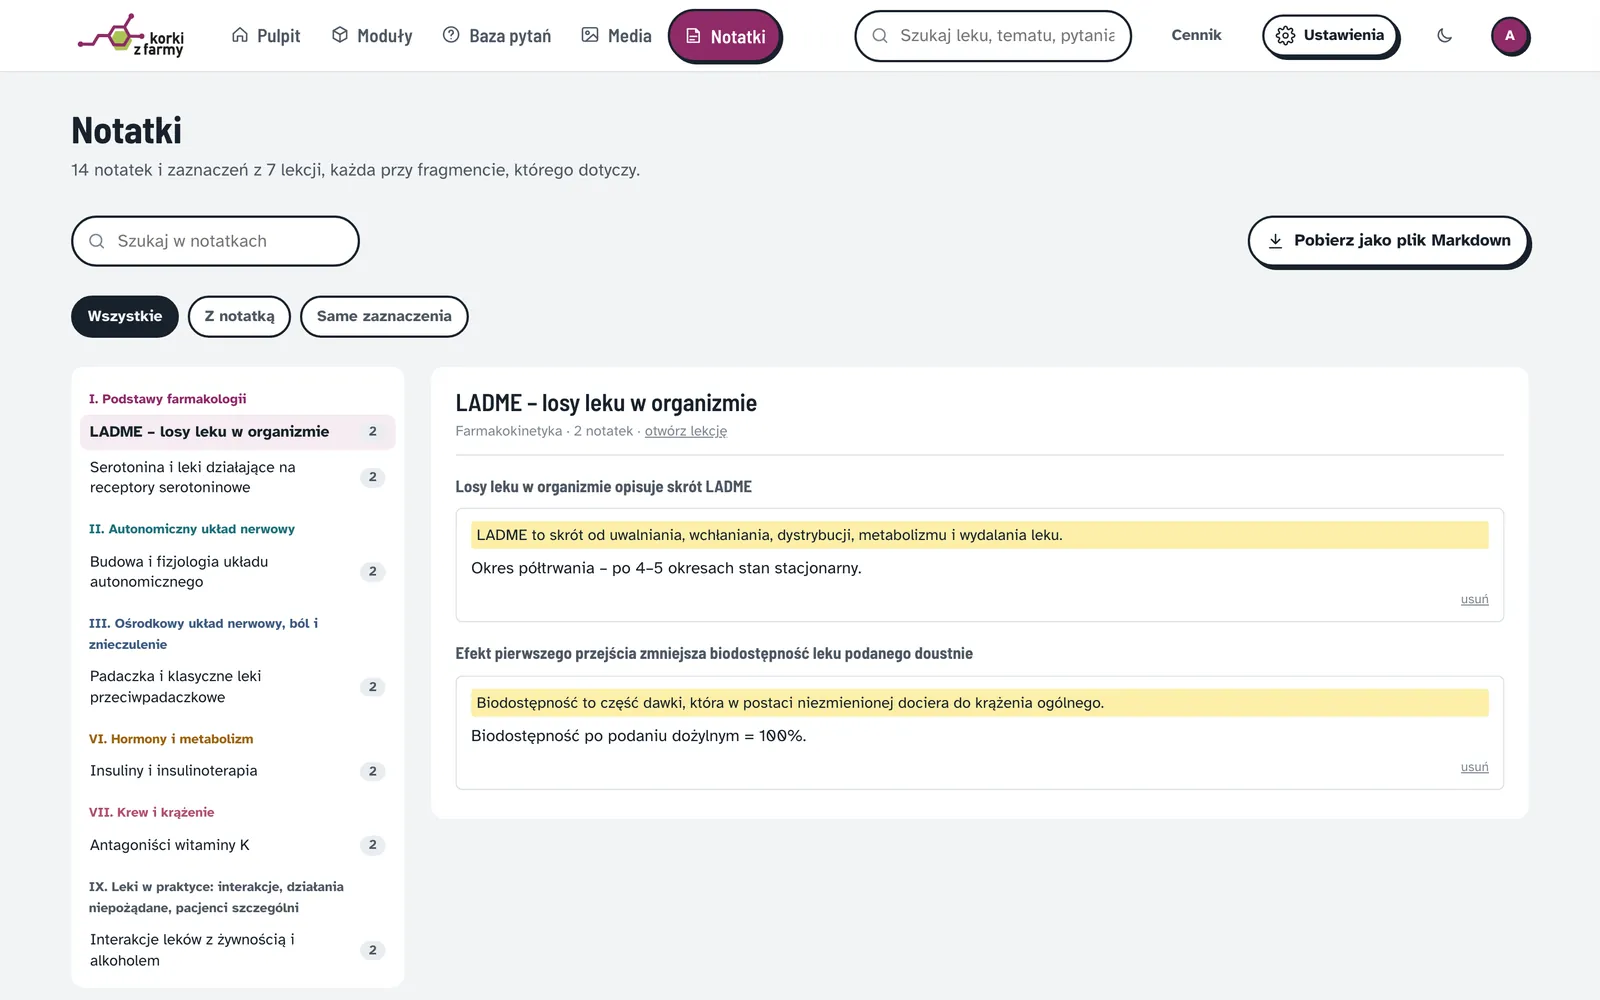The image size is (1600, 1000).
Task: Click the download icon in Pobierz jako plik Markdown
Action: pos(1275,241)
